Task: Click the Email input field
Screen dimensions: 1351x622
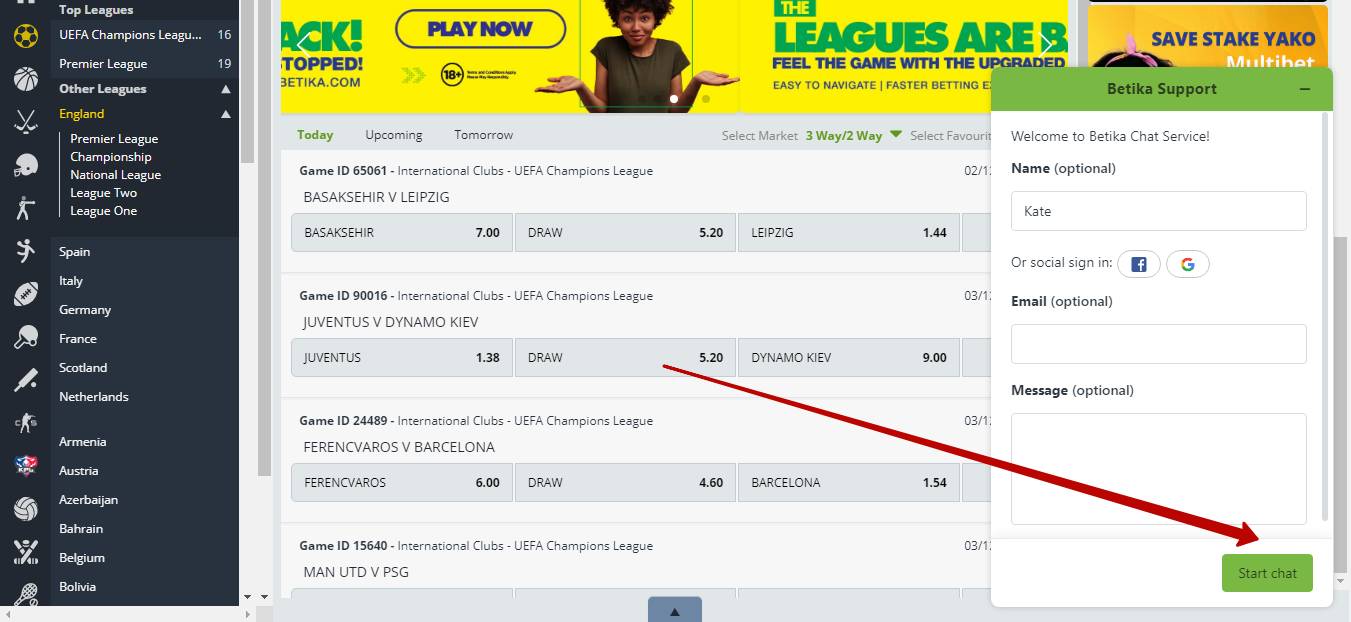Action: [1158, 344]
